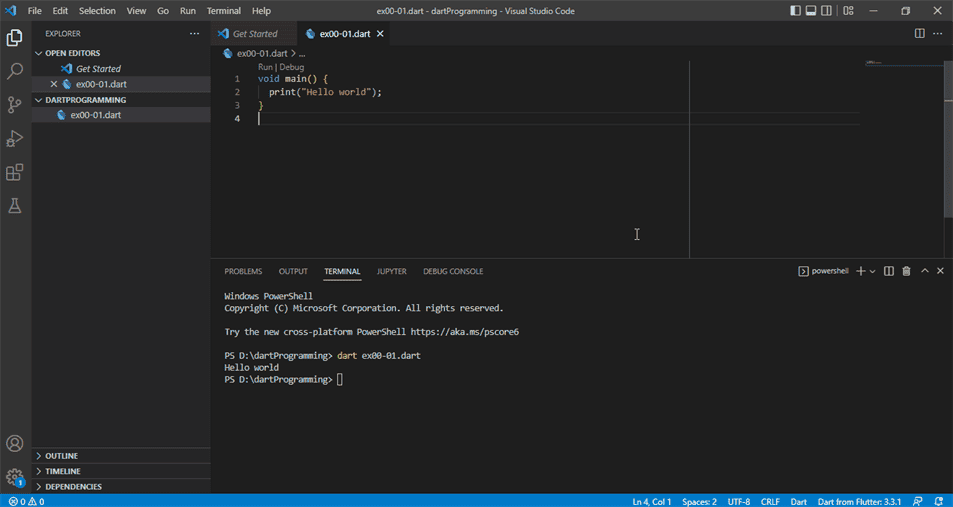Click the Run CodeLens link above main

point(265,67)
